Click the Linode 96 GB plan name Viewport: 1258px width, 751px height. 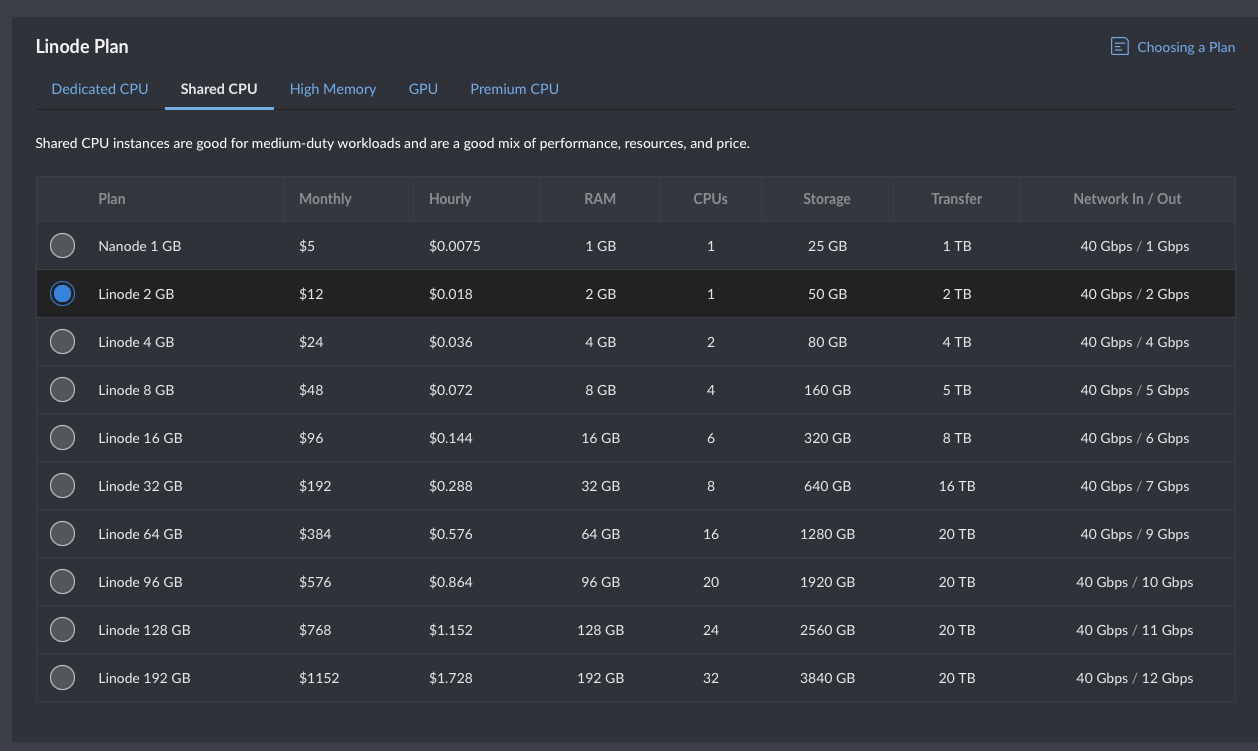pyautogui.click(x=140, y=582)
